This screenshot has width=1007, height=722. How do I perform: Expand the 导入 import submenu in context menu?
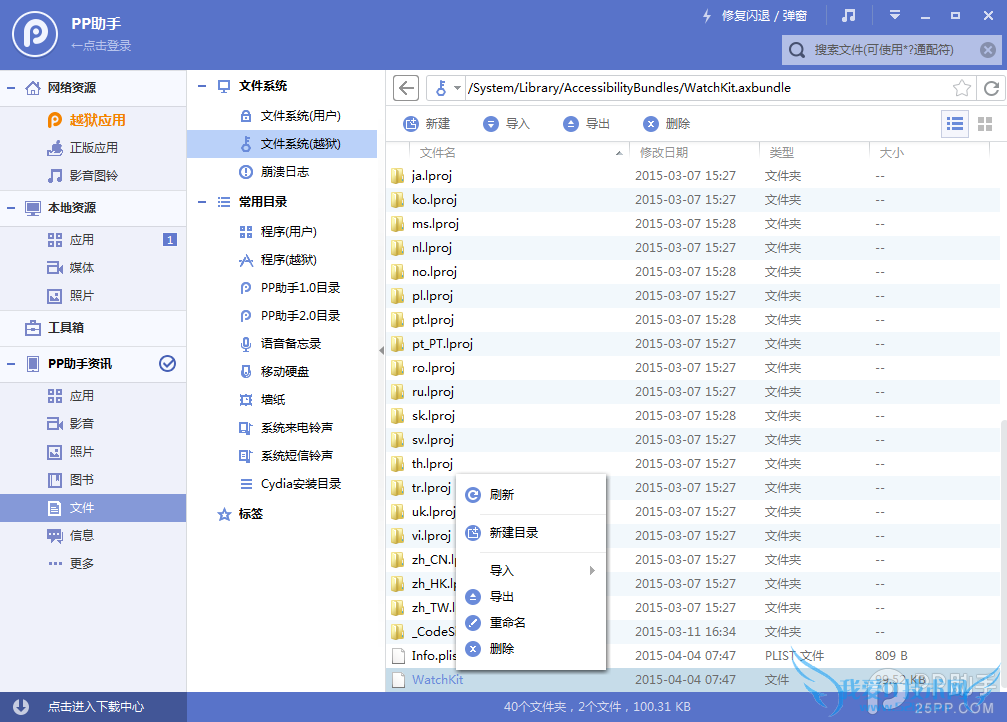(520, 570)
